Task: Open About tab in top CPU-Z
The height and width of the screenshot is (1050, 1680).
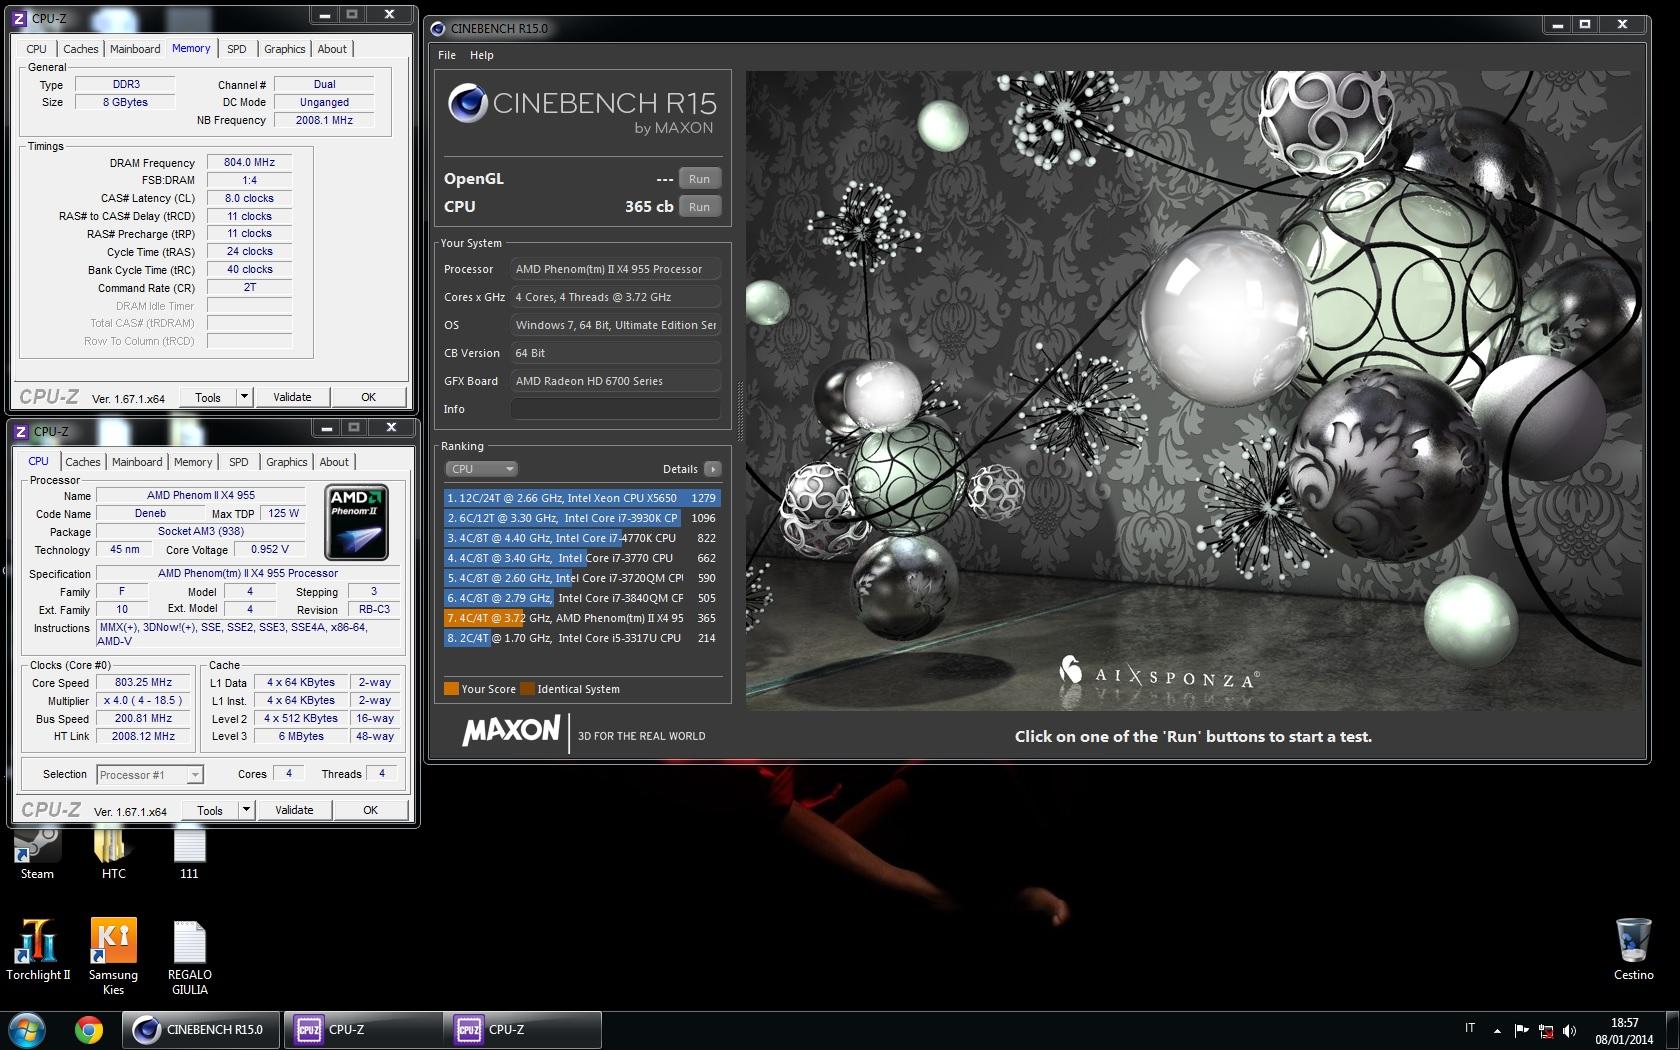Action: (332, 49)
